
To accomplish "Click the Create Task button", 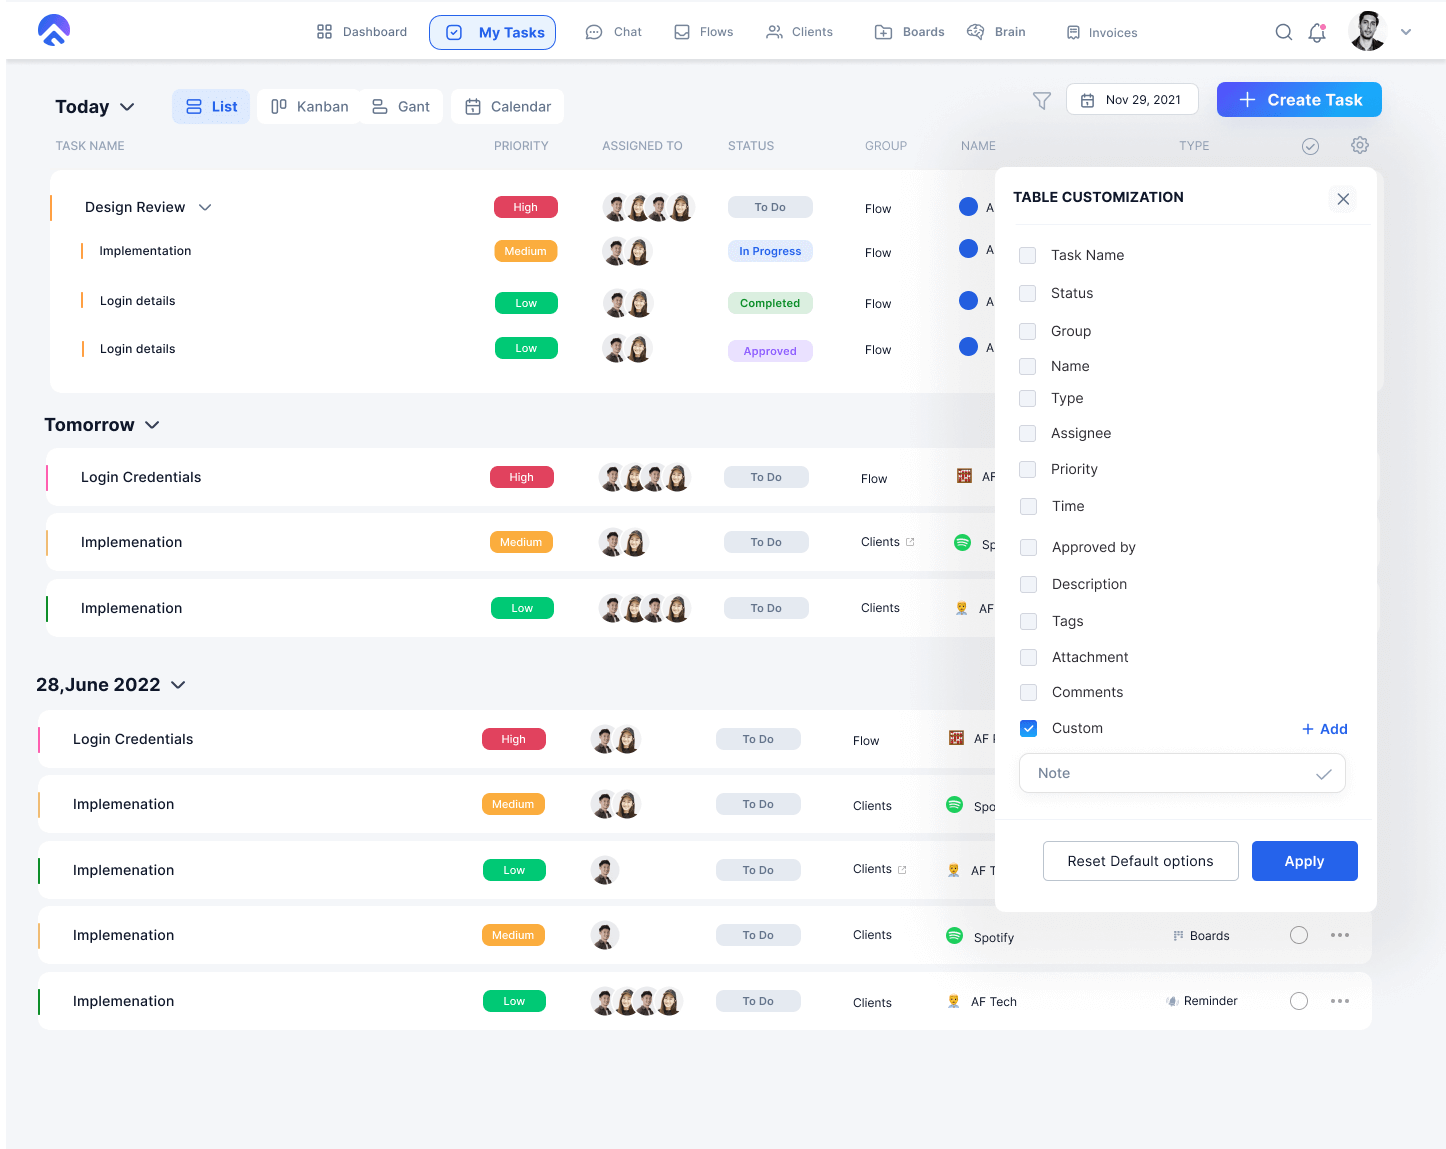I will click(1299, 100).
